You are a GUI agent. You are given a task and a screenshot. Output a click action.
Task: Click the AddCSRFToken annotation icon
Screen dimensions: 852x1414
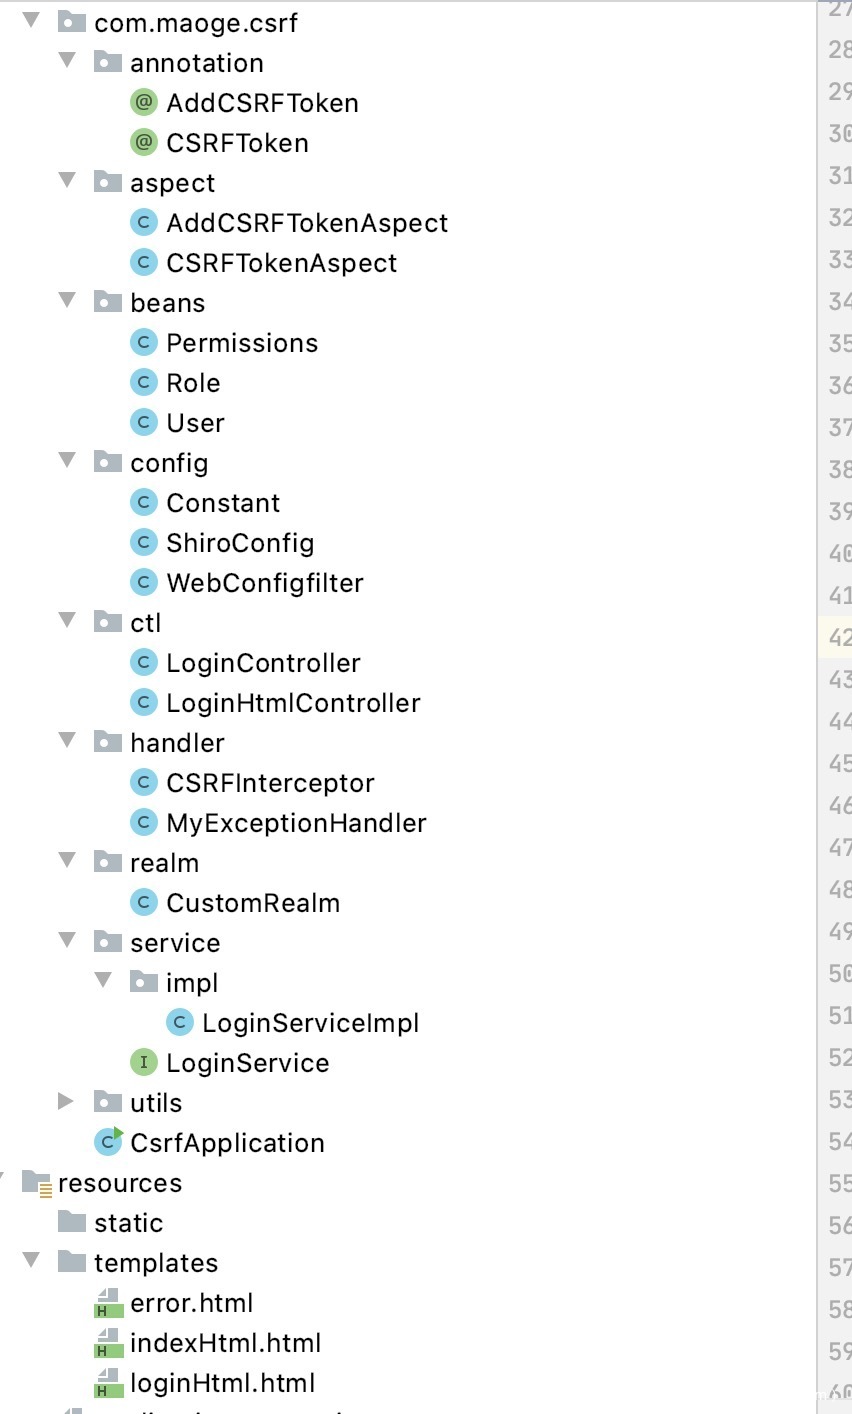pos(144,103)
